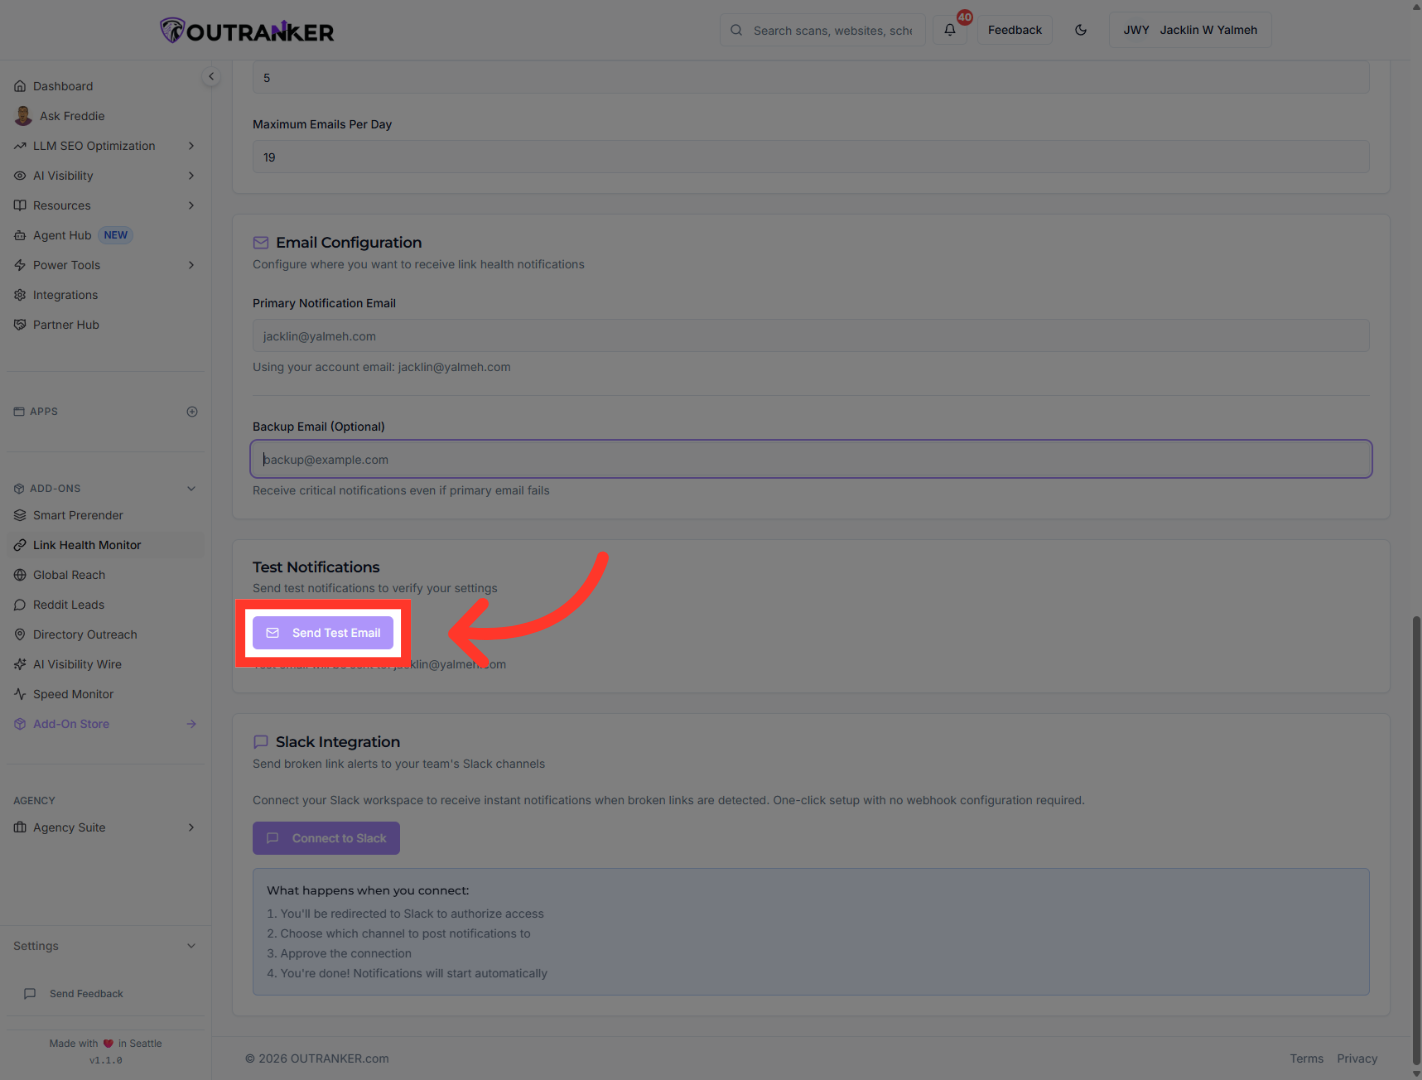Click the Outranker logo
This screenshot has height=1080, width=1422.
click(x=247, y=31)
